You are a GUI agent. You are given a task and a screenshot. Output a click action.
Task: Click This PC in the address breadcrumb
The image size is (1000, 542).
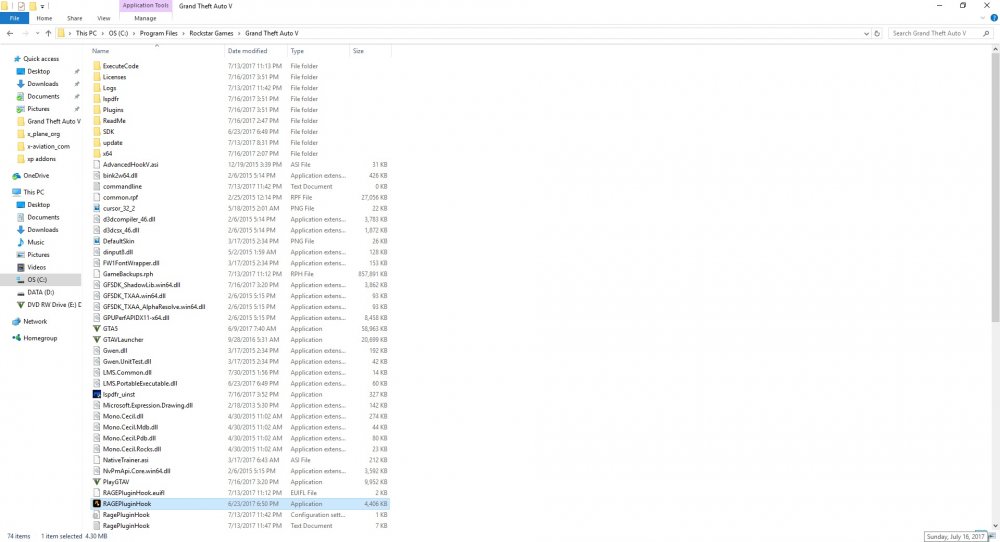click(86, 33)
